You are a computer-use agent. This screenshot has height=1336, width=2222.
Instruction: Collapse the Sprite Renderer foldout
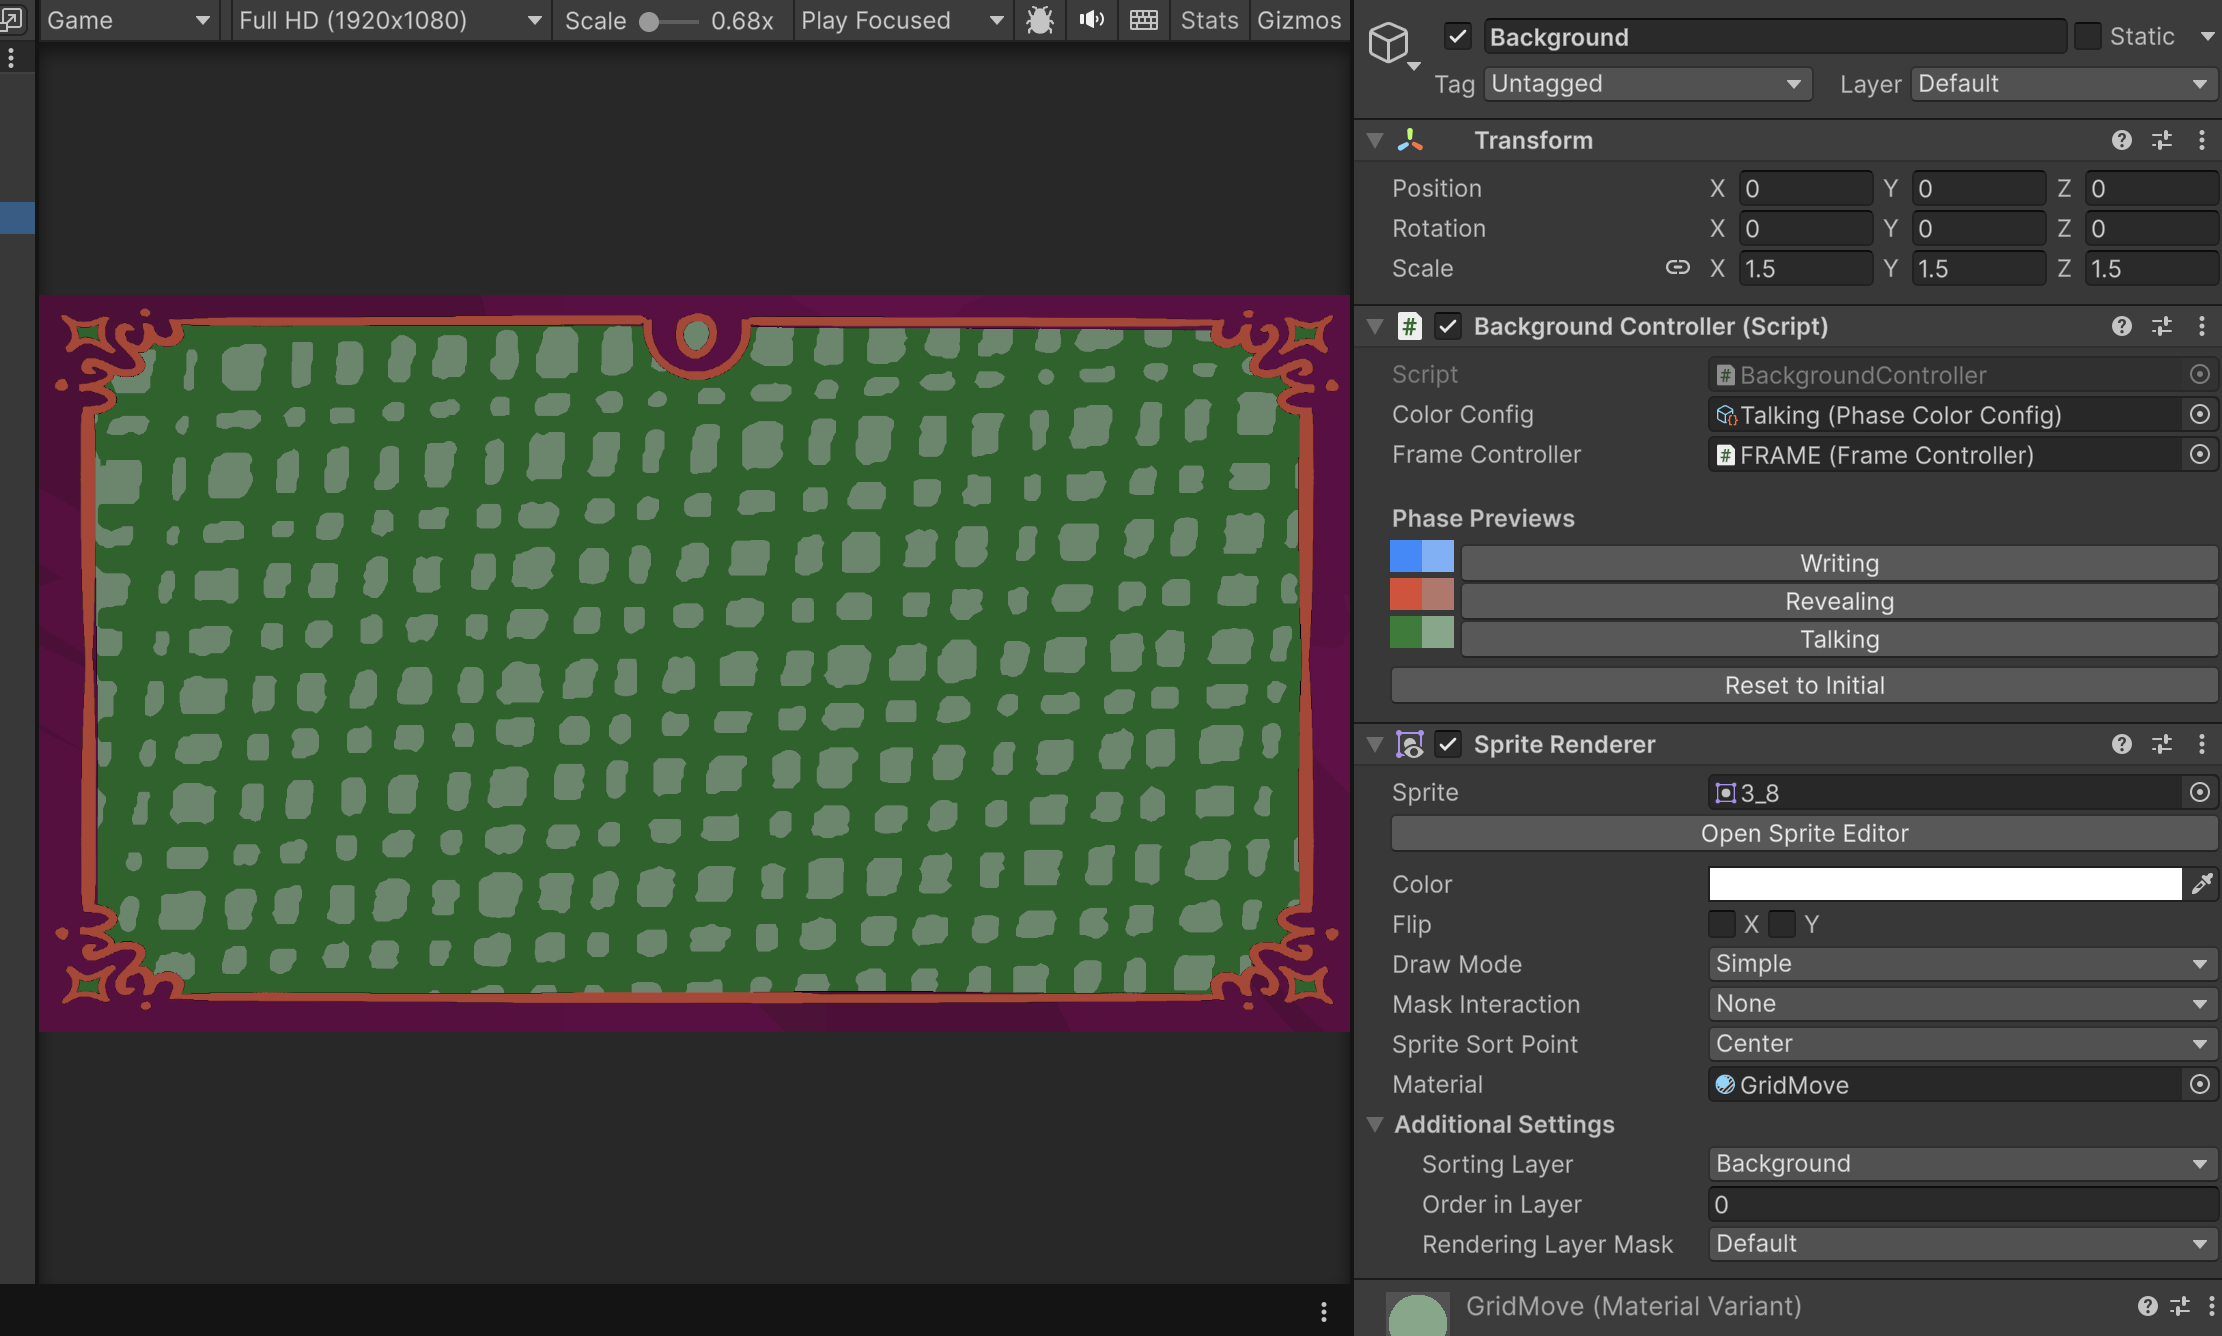1375,744
